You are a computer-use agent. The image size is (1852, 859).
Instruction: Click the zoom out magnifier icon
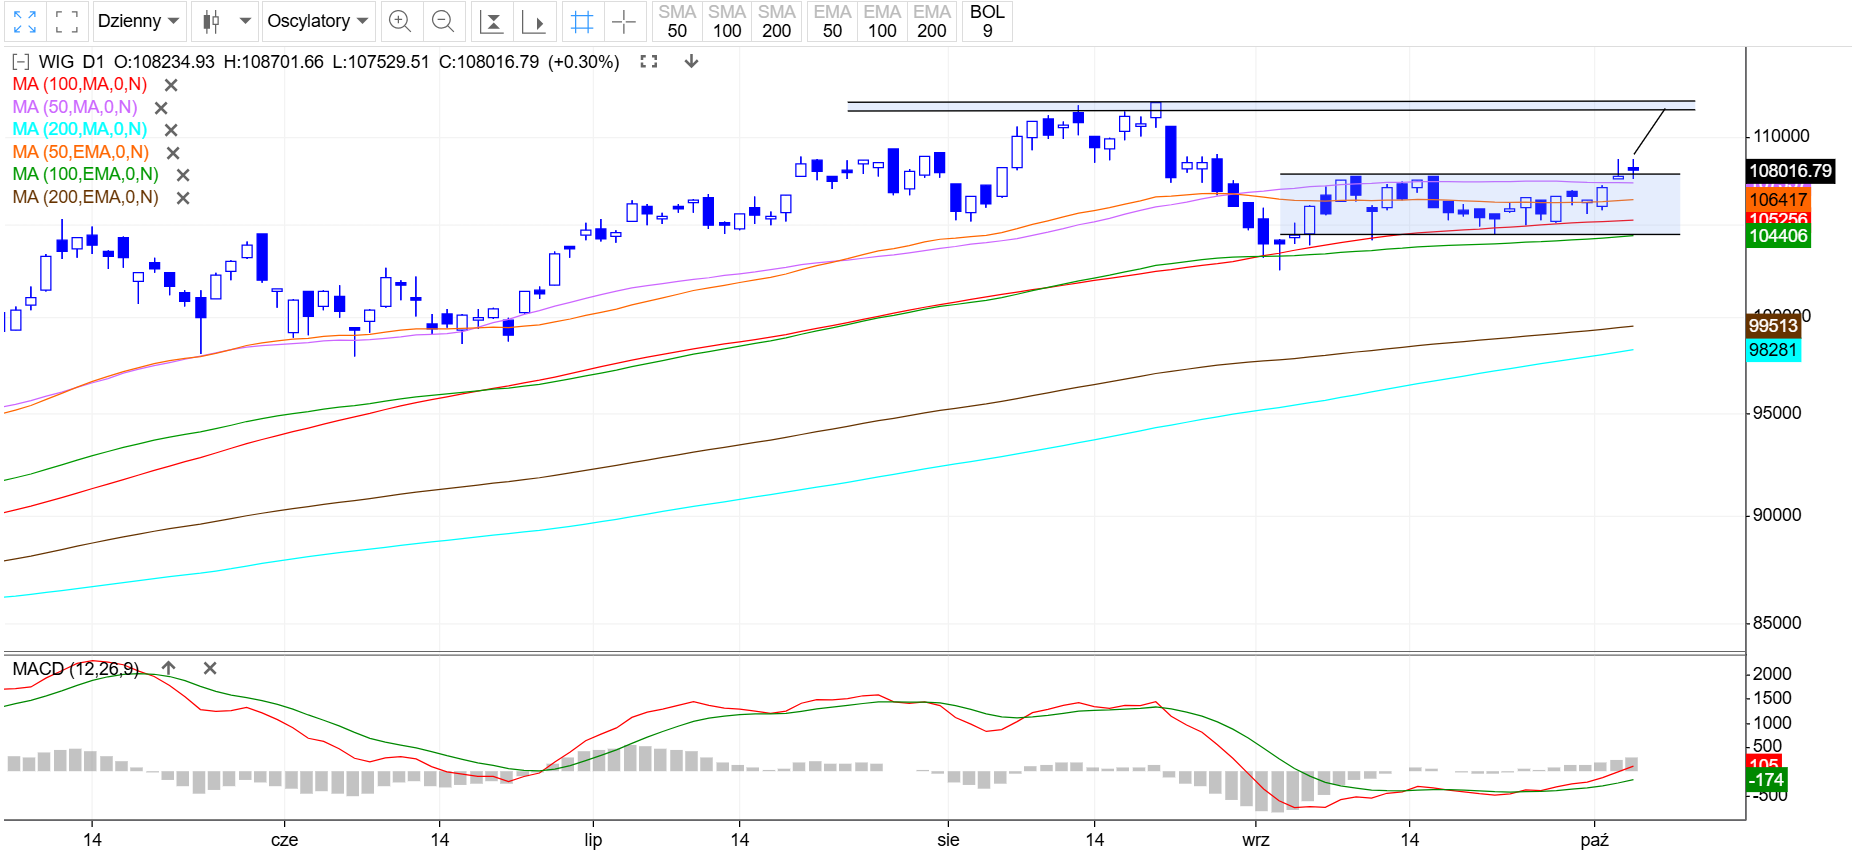point(443,21)
